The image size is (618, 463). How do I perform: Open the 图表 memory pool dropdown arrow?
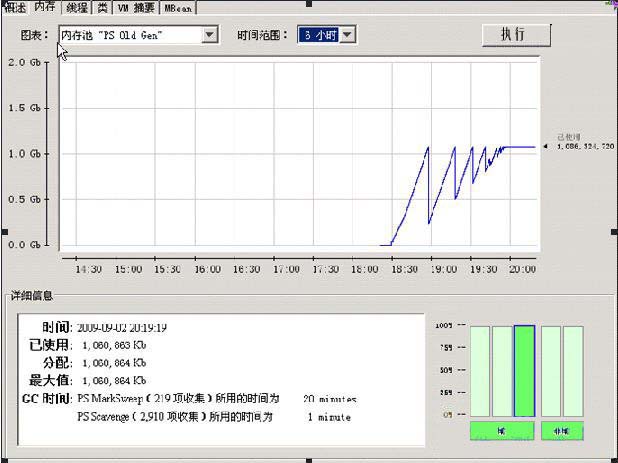click(x=210, y=35)
